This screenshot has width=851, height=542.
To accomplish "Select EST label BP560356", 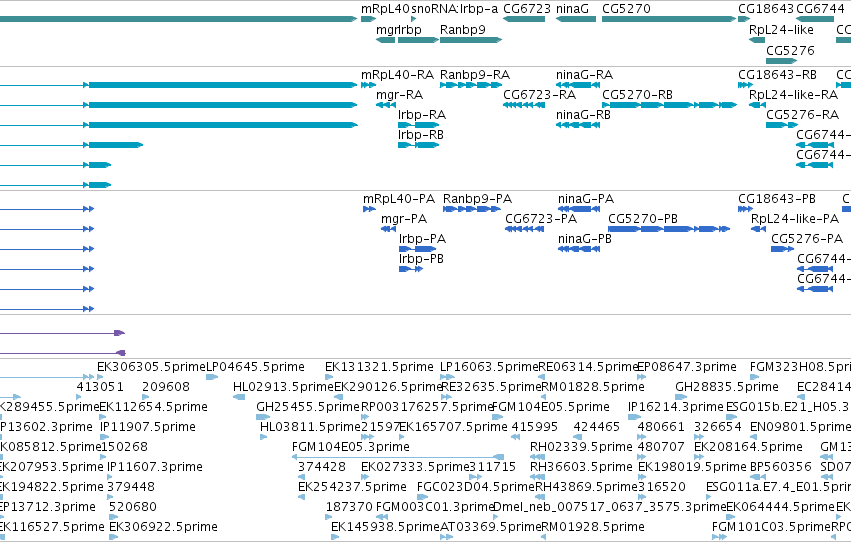I will coord(780,467).
